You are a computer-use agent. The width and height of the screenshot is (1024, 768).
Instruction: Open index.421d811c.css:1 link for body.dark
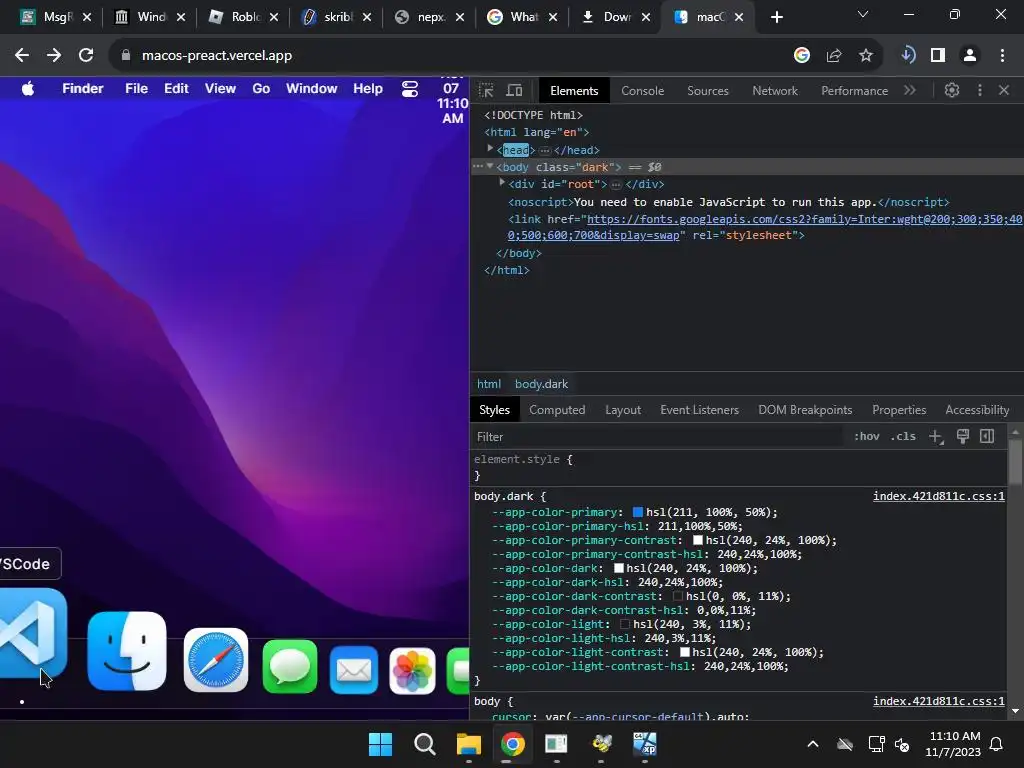click(x=938, y=496)
